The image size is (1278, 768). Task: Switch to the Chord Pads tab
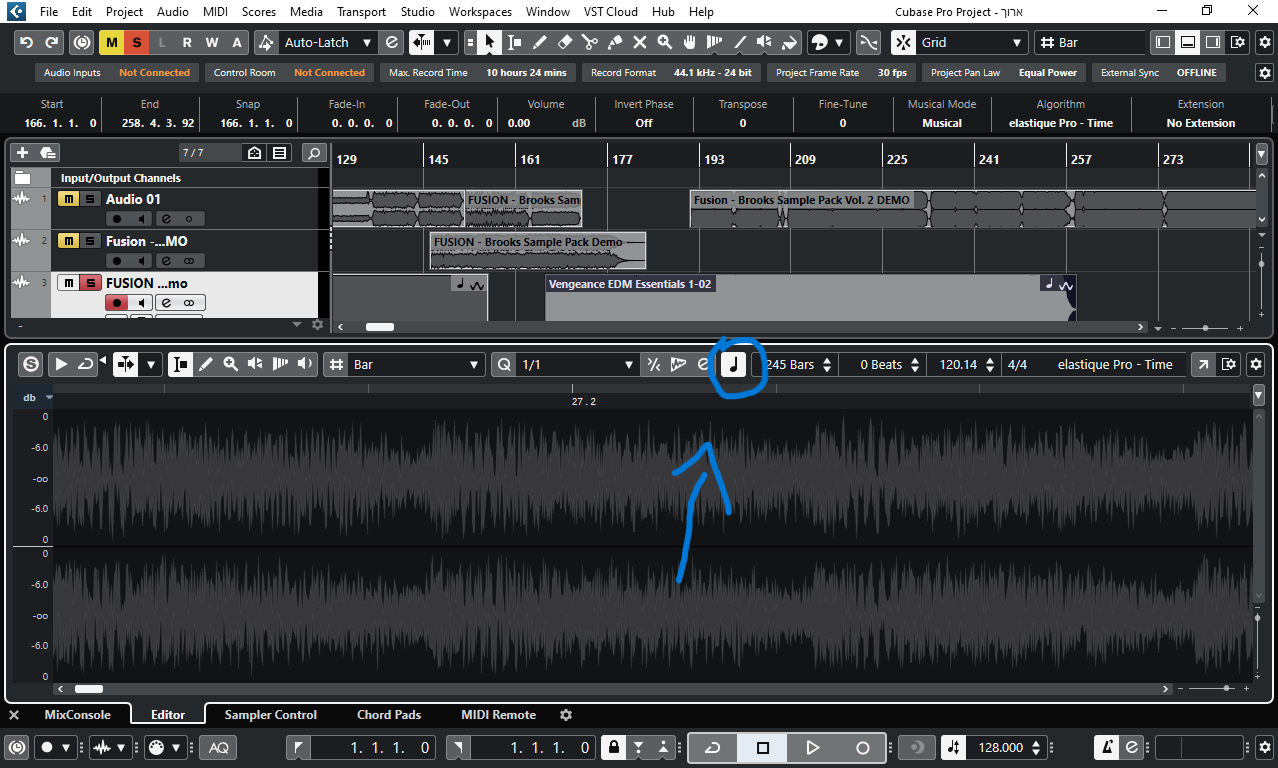tap(389, 715)
